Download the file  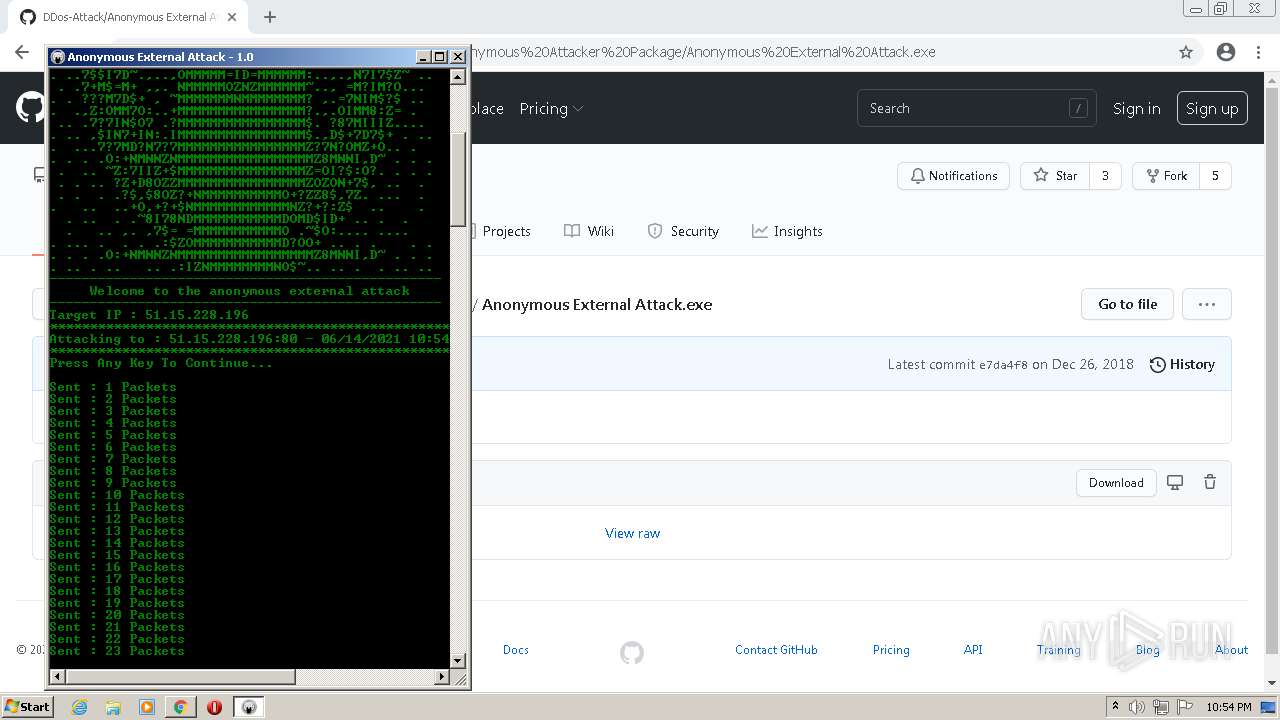coord(1116,483)
